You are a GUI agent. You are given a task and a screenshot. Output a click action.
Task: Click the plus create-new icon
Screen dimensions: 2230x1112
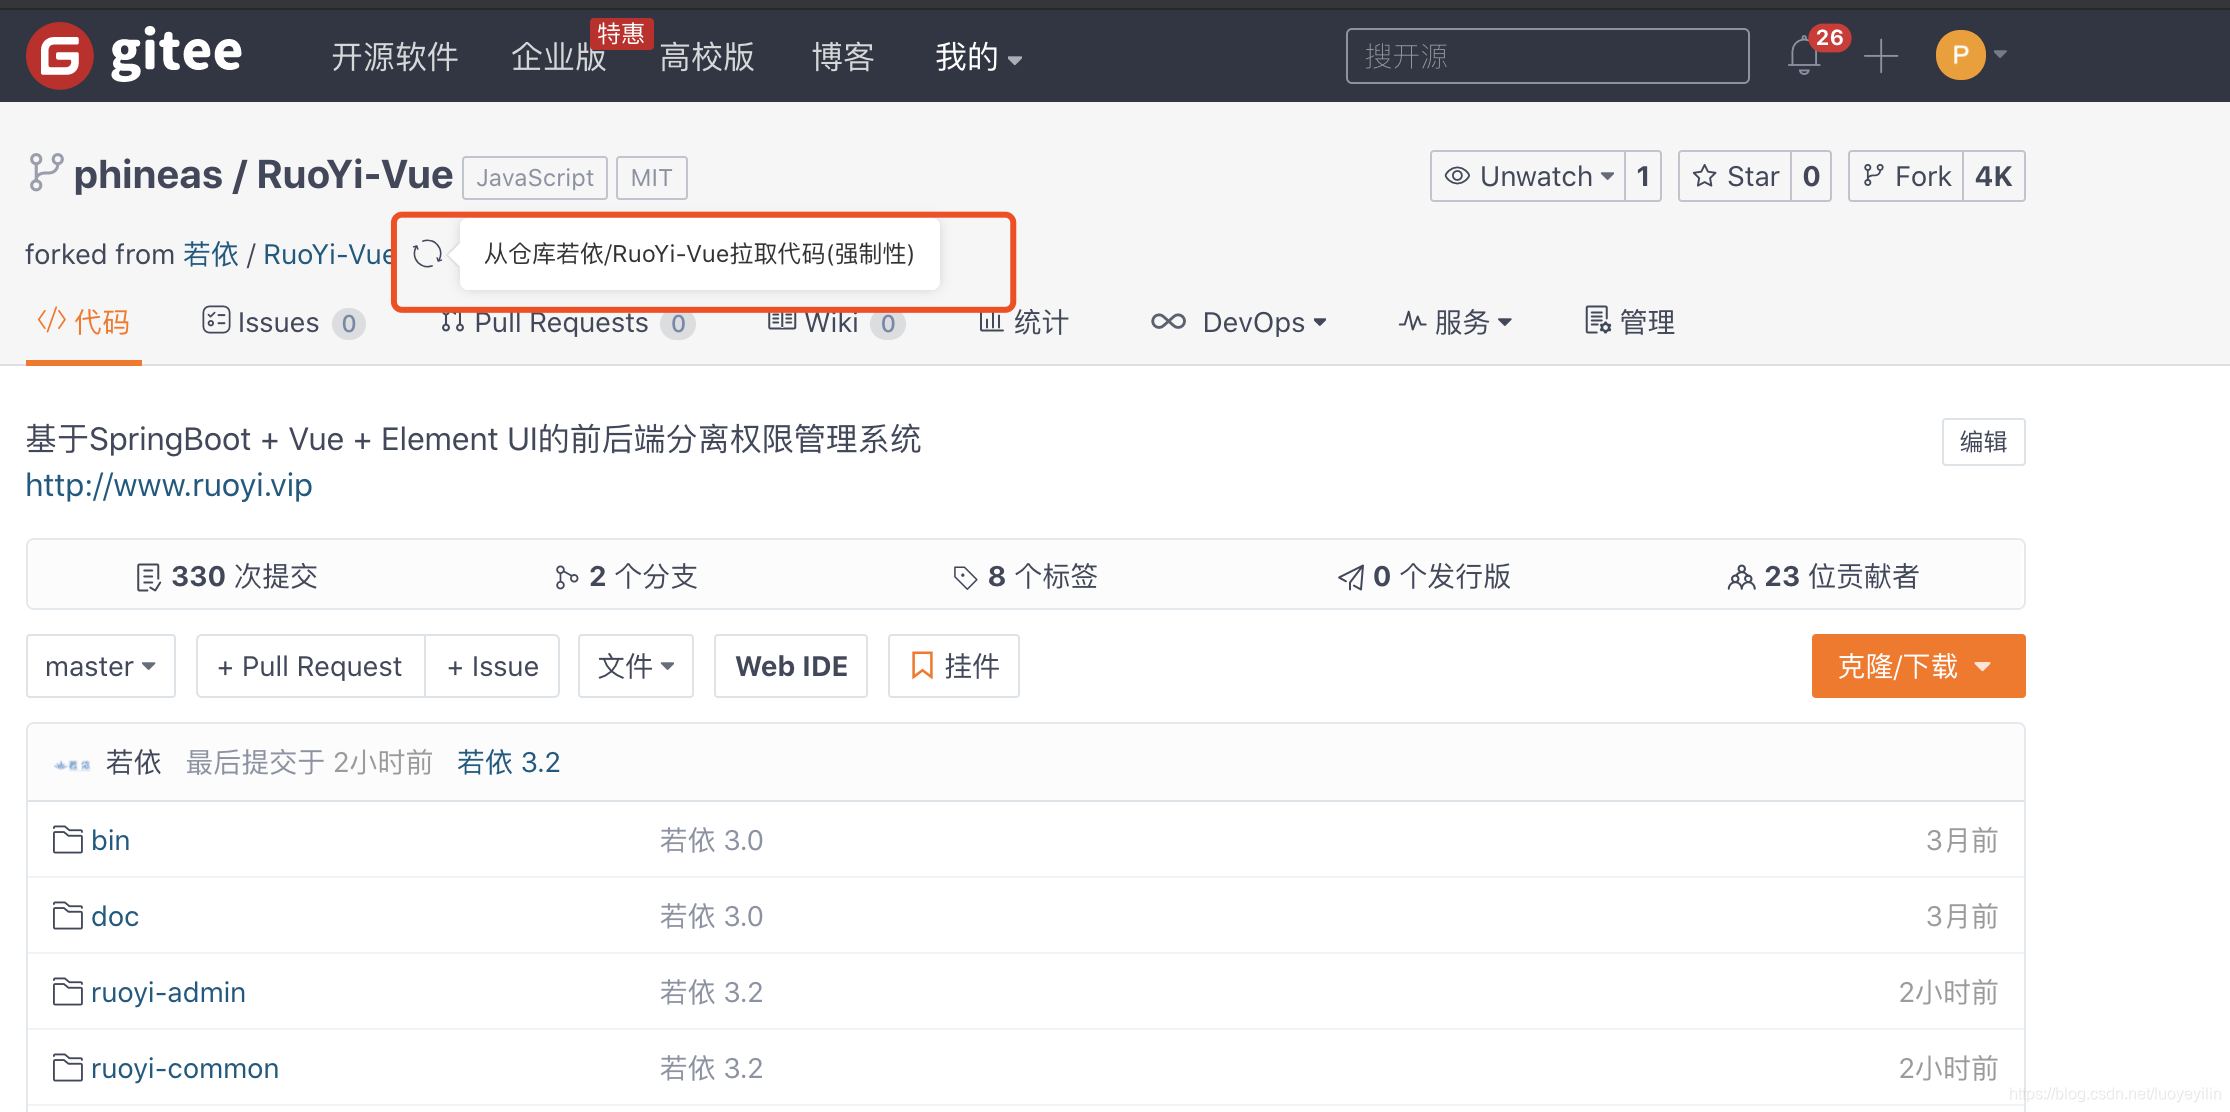click(1881, 56)
